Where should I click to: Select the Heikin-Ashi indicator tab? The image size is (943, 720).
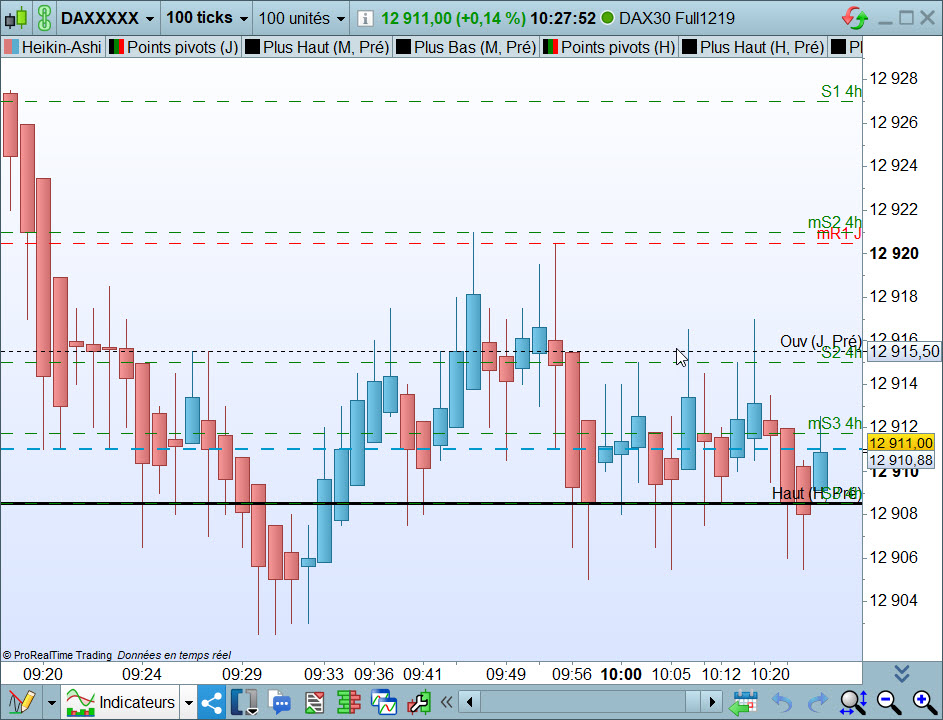click(x=53, y=47)
